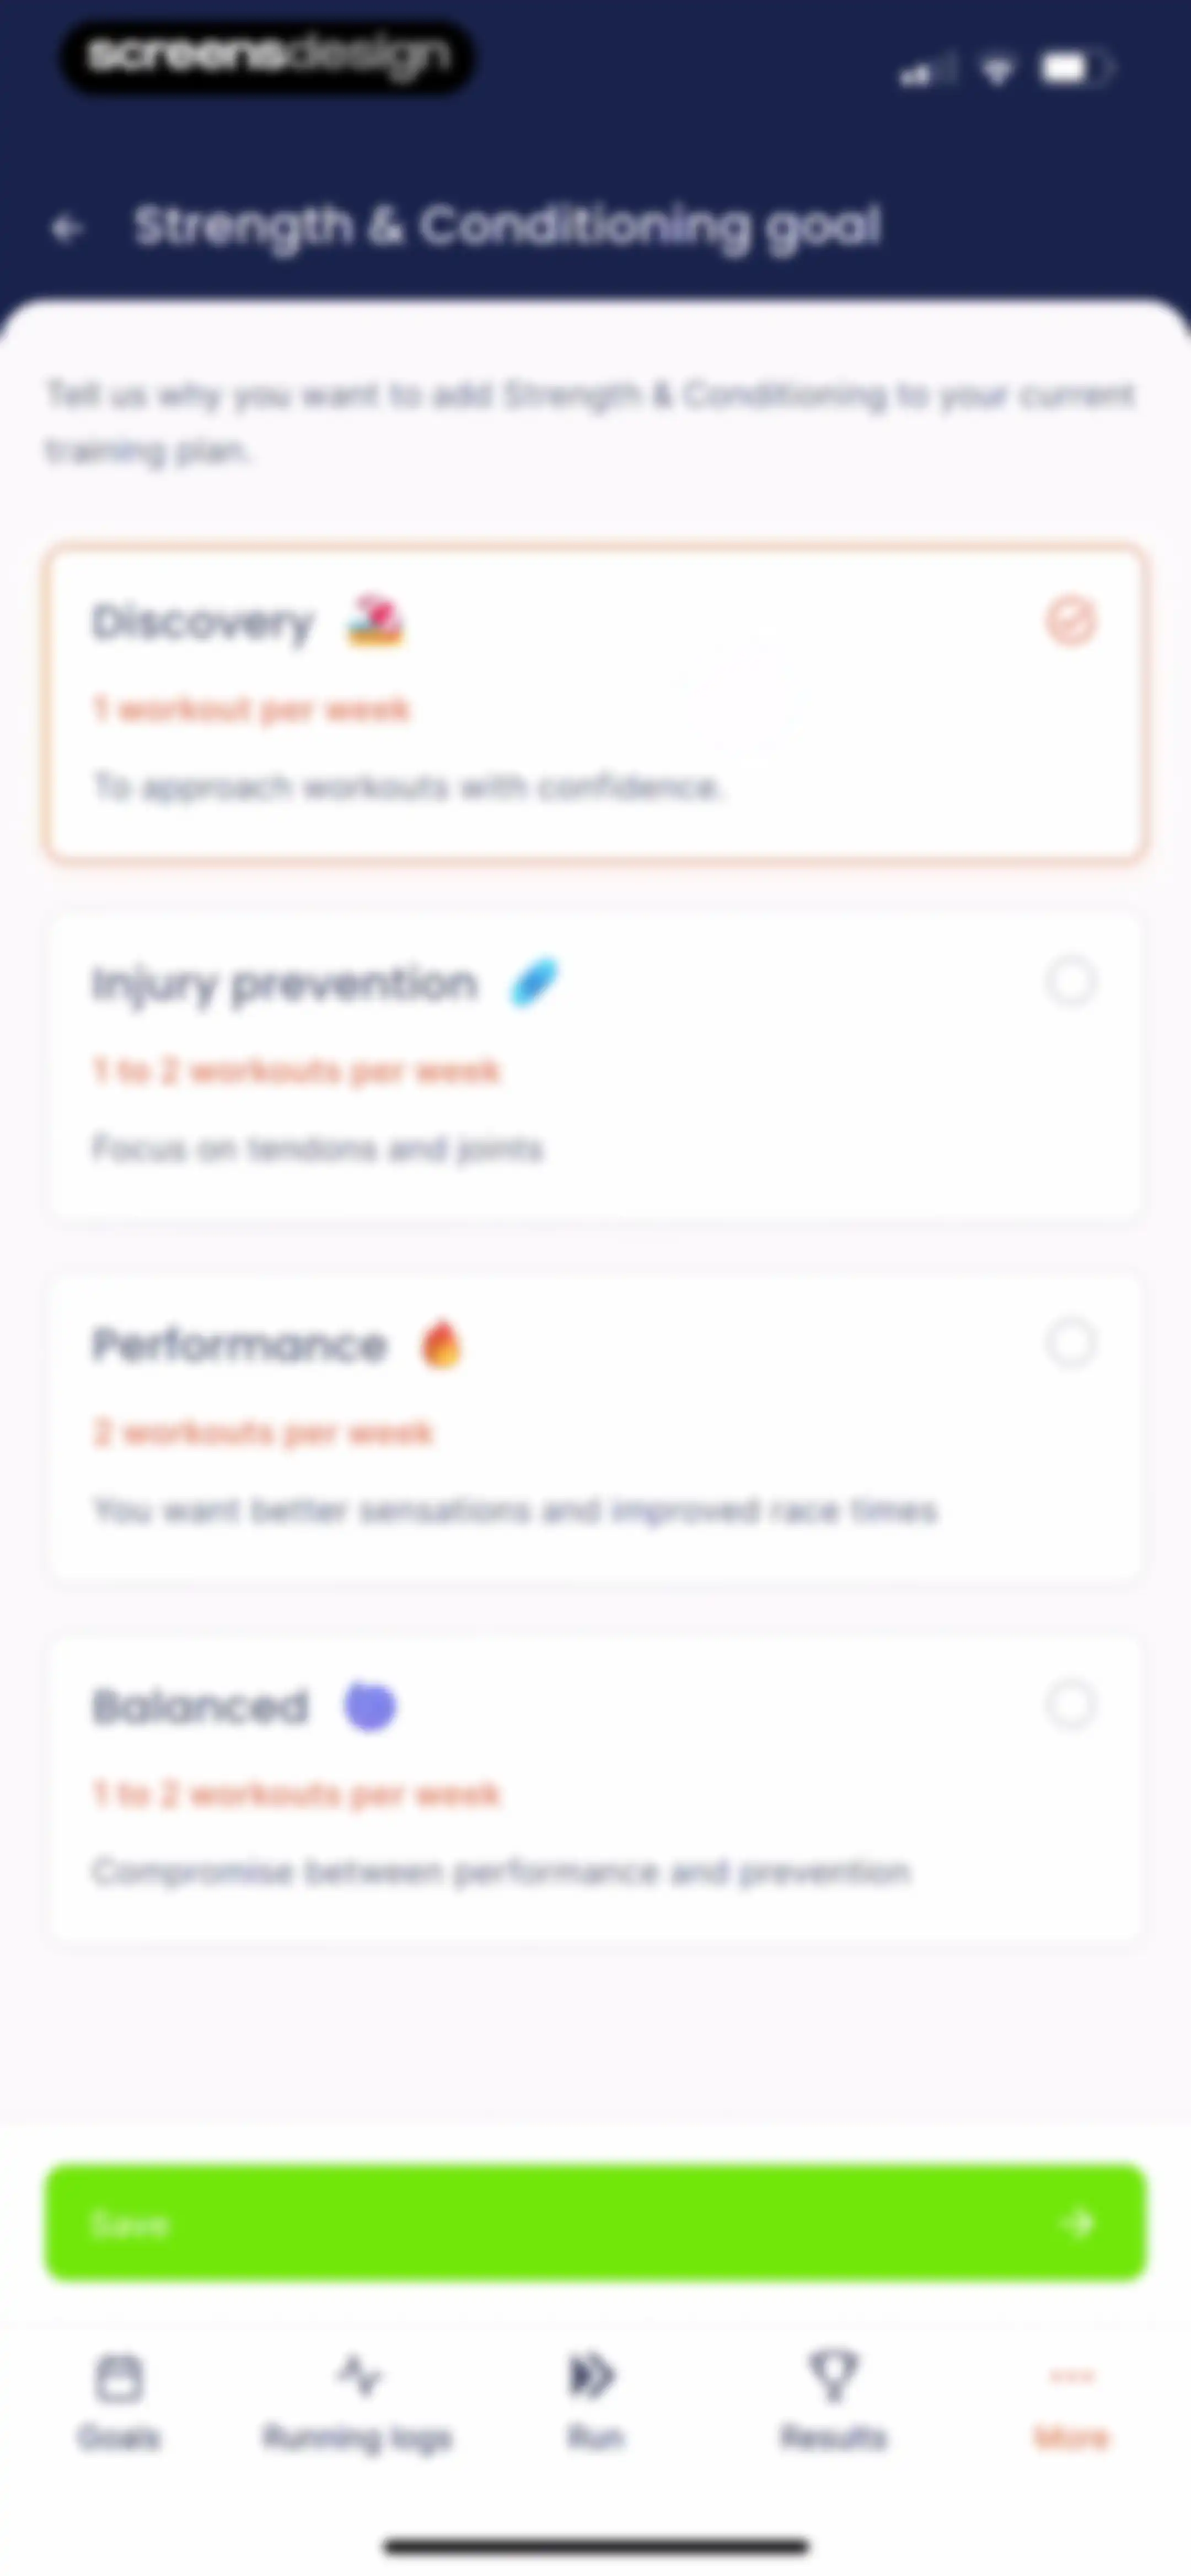The width and height of the screenshot is (1191, 2576).
Task: Tap the emoji icon beside Discovery
Action: point(375,621)
